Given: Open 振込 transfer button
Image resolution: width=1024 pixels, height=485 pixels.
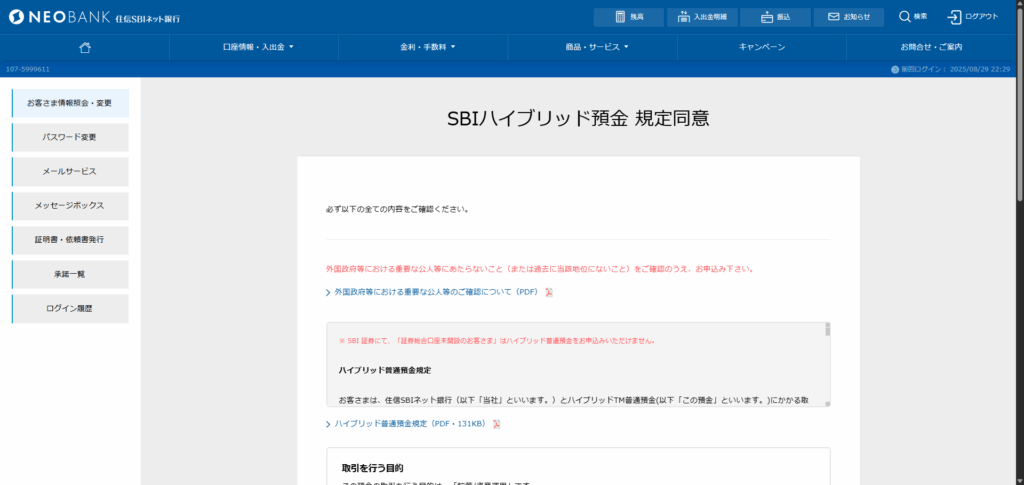Looking at the screenshot, I should coord(775,17).
